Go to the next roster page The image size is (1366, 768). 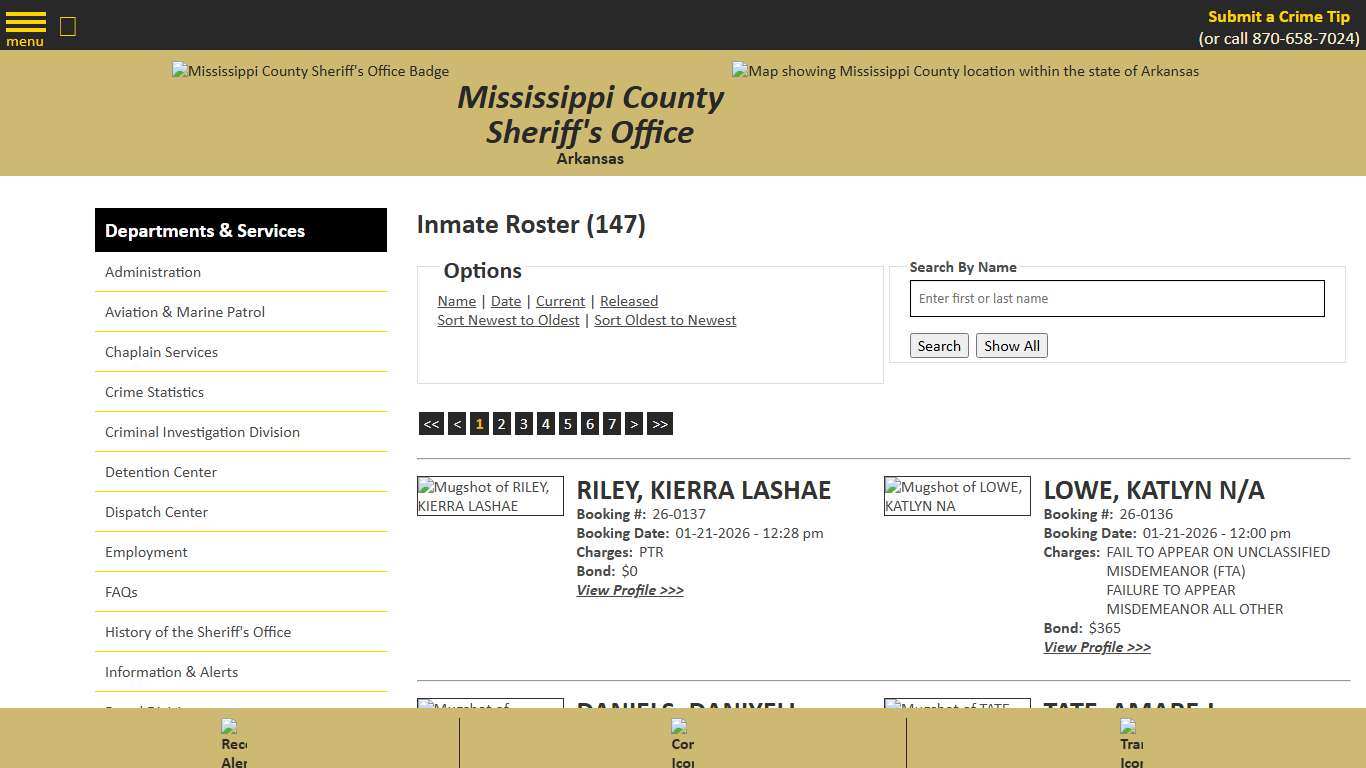point(634,423)
